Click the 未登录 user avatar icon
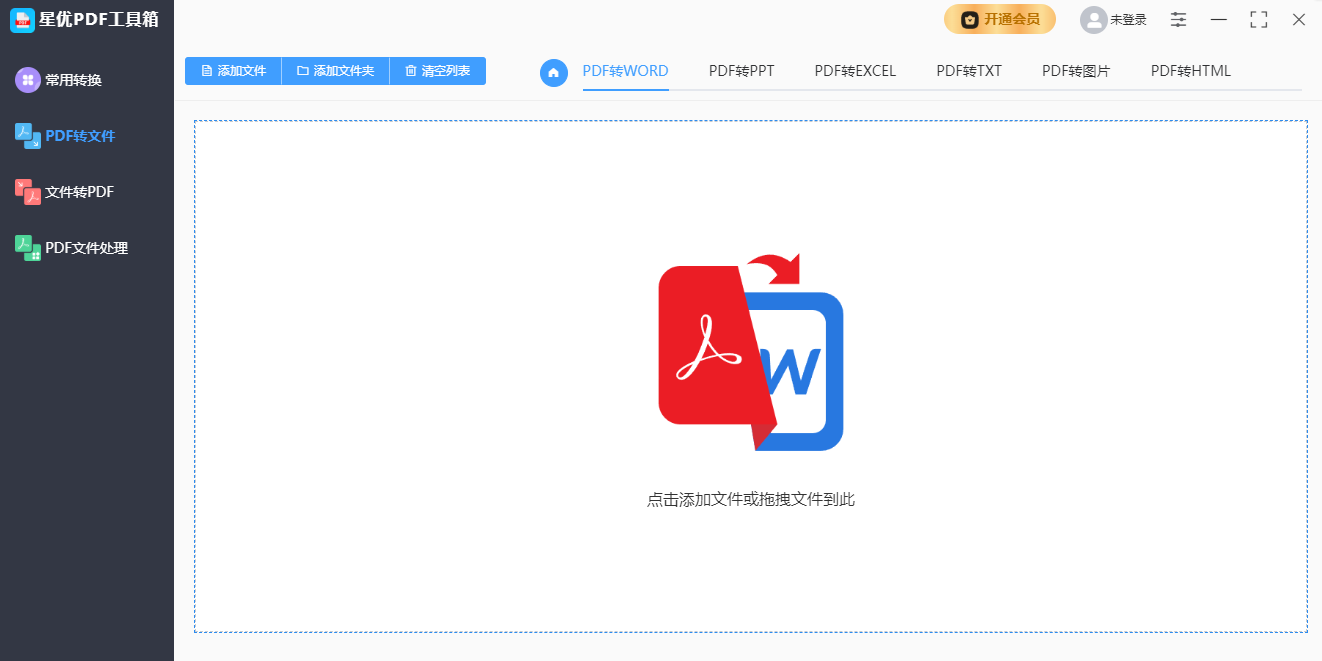The image size is (1322, 661). click(1093, 19)
